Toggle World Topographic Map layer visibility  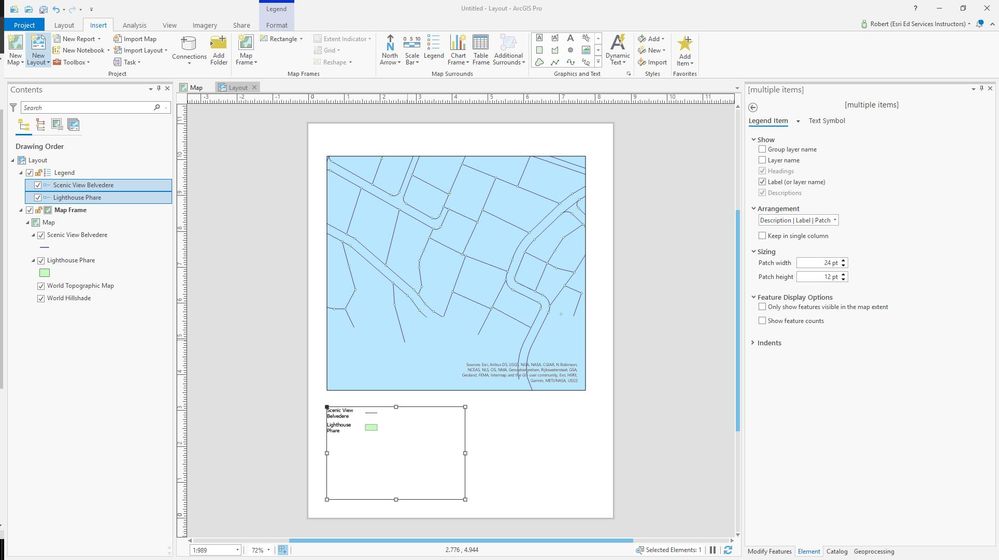pos(41,286)
